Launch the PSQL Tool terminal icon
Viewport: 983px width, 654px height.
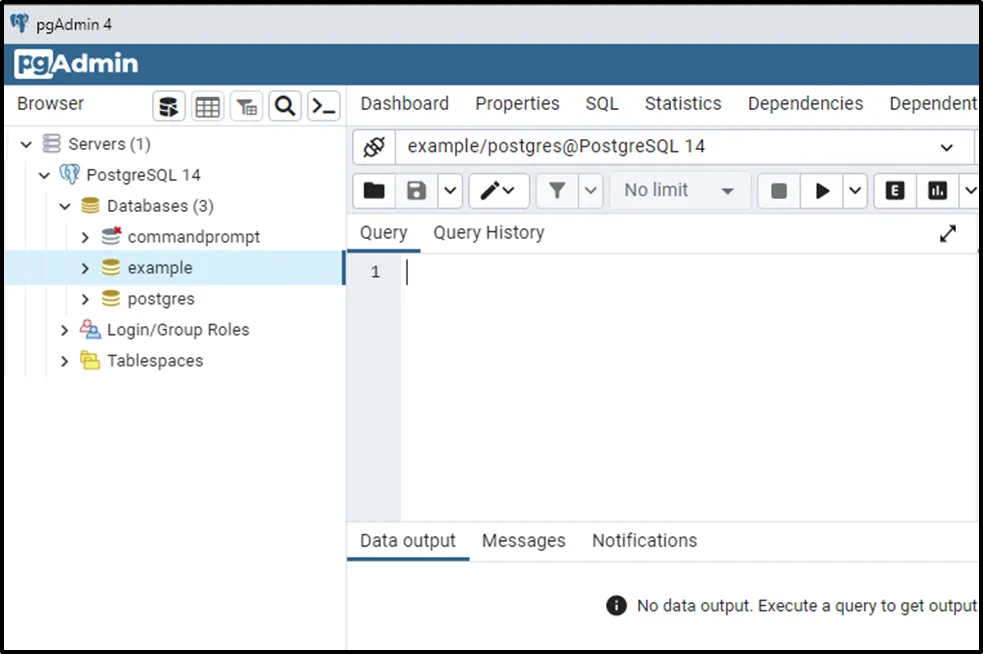pyautogui.click(x=323, y=106)
